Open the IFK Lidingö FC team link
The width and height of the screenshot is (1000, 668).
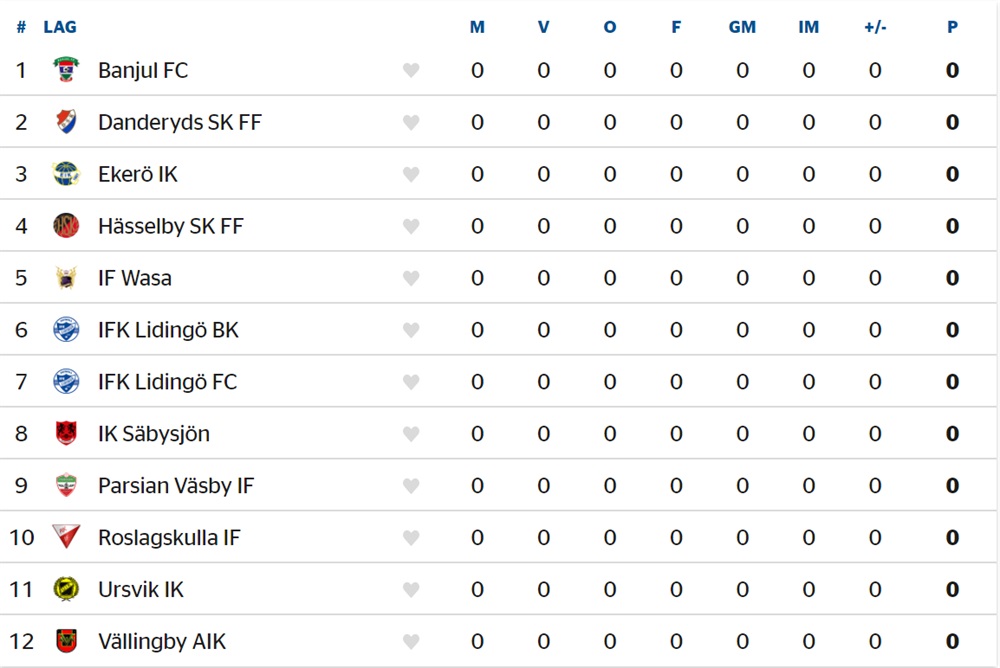[x=167, y=382]
